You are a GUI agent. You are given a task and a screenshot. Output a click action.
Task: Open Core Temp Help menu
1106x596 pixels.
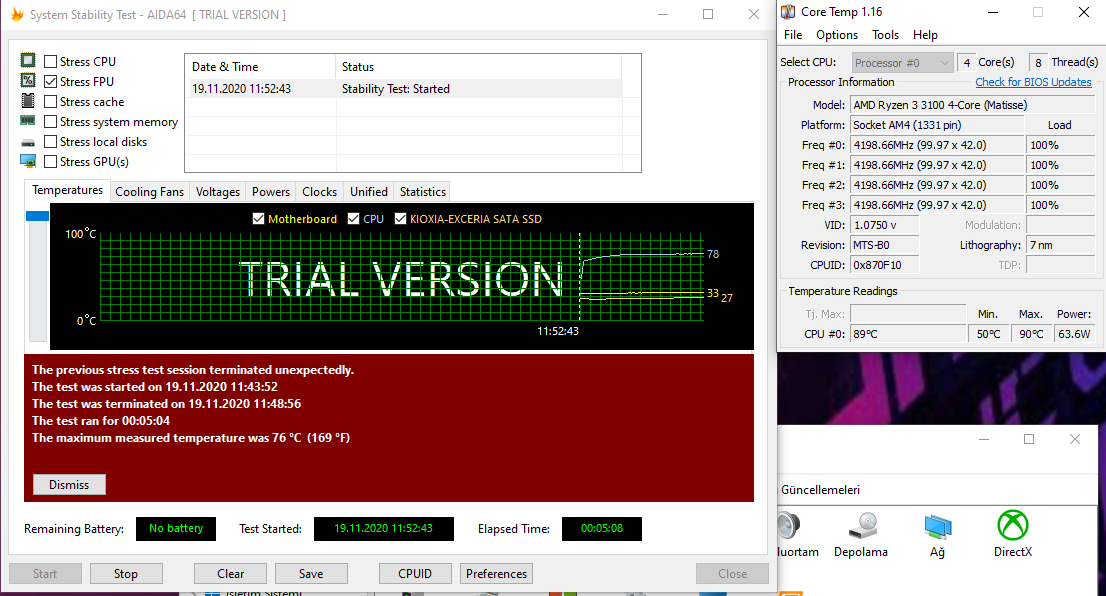coord(925,35)
